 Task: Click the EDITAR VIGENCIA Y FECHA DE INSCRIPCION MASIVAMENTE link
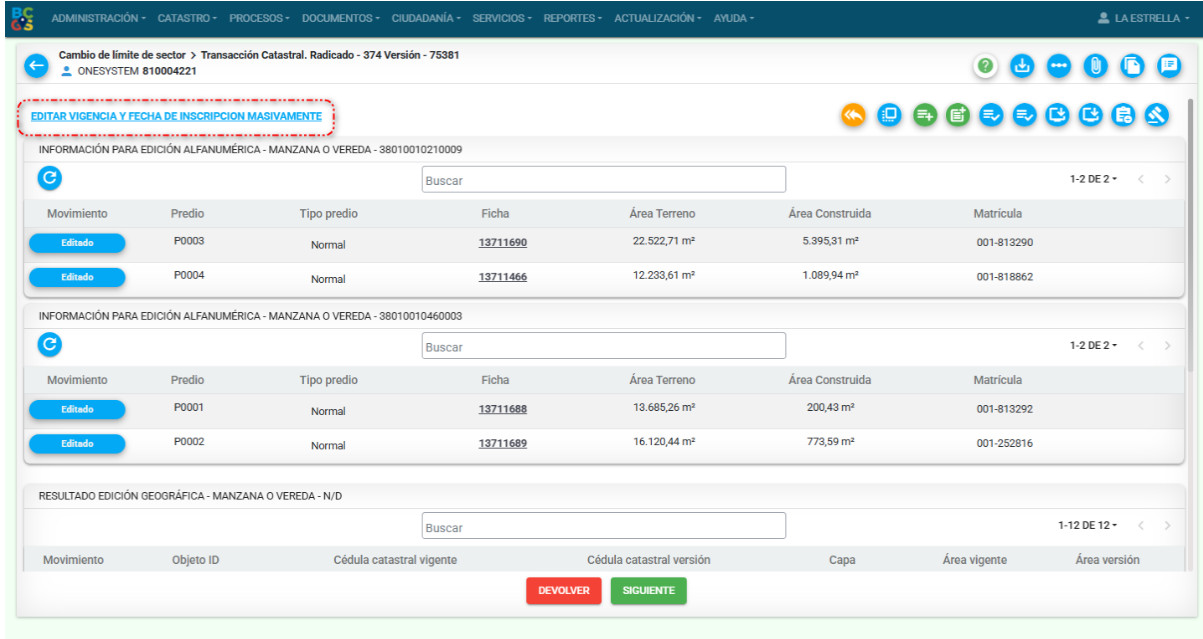tap(176, 117)
